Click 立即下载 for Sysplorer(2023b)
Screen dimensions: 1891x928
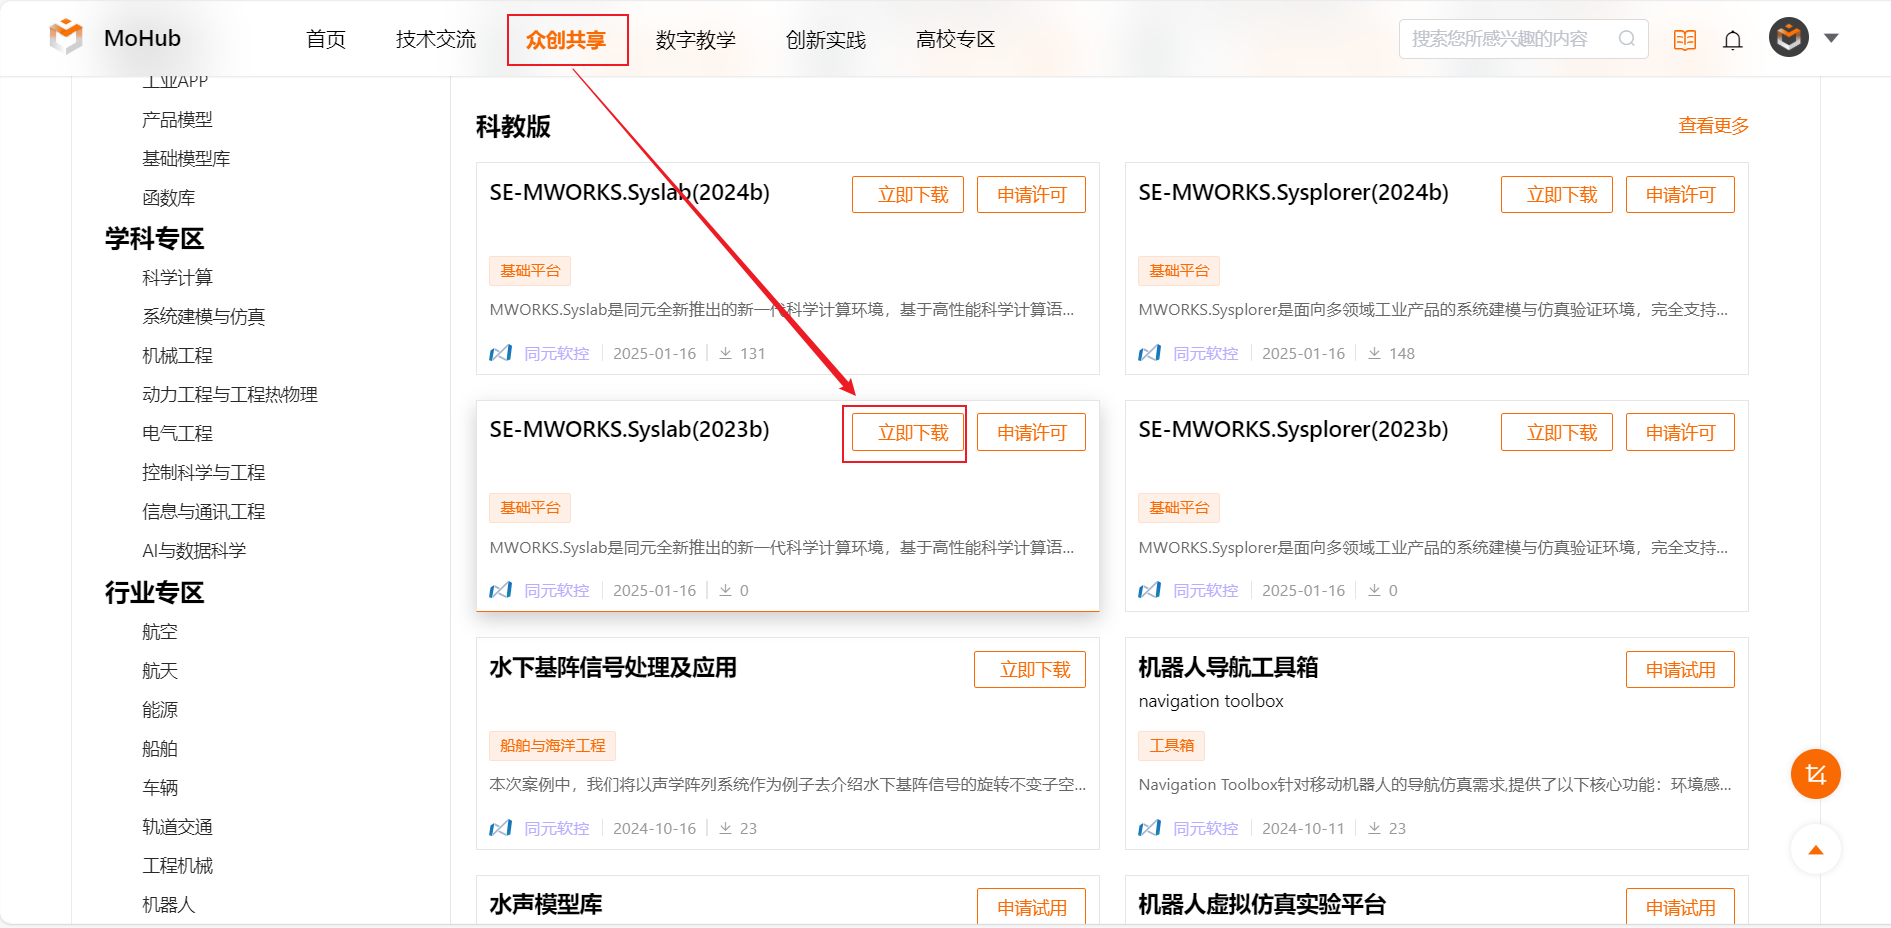coord(1557,432)
